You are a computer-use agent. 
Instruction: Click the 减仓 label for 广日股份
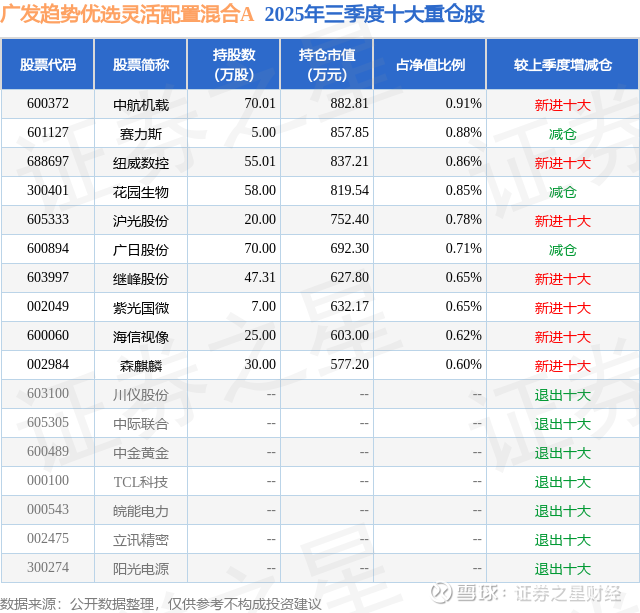coord(563,249)
